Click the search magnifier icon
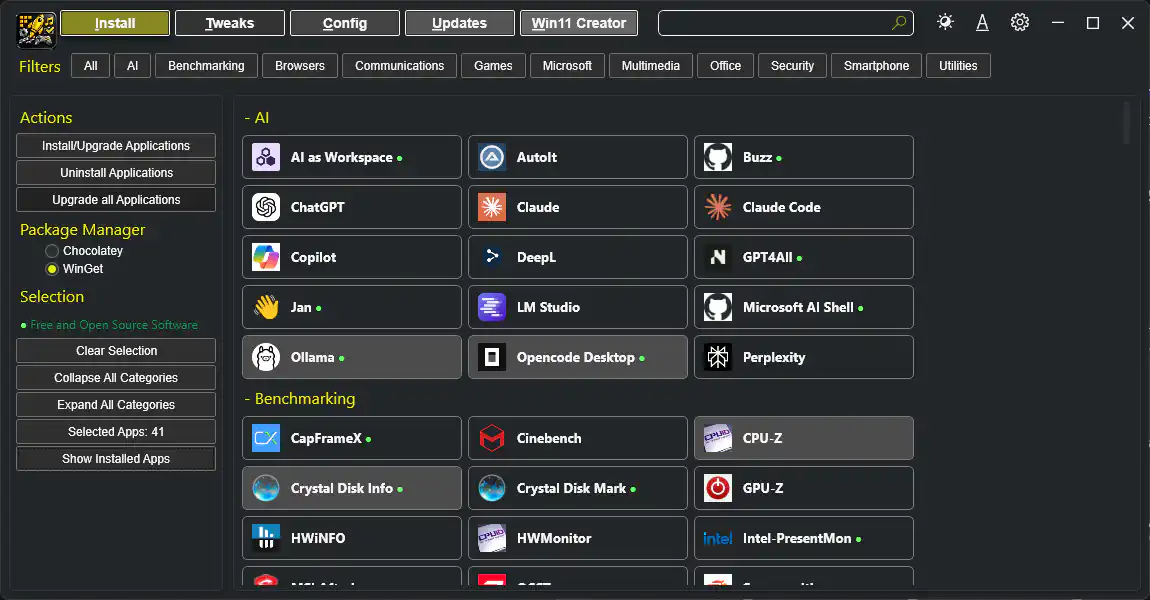 pos(898,23)
